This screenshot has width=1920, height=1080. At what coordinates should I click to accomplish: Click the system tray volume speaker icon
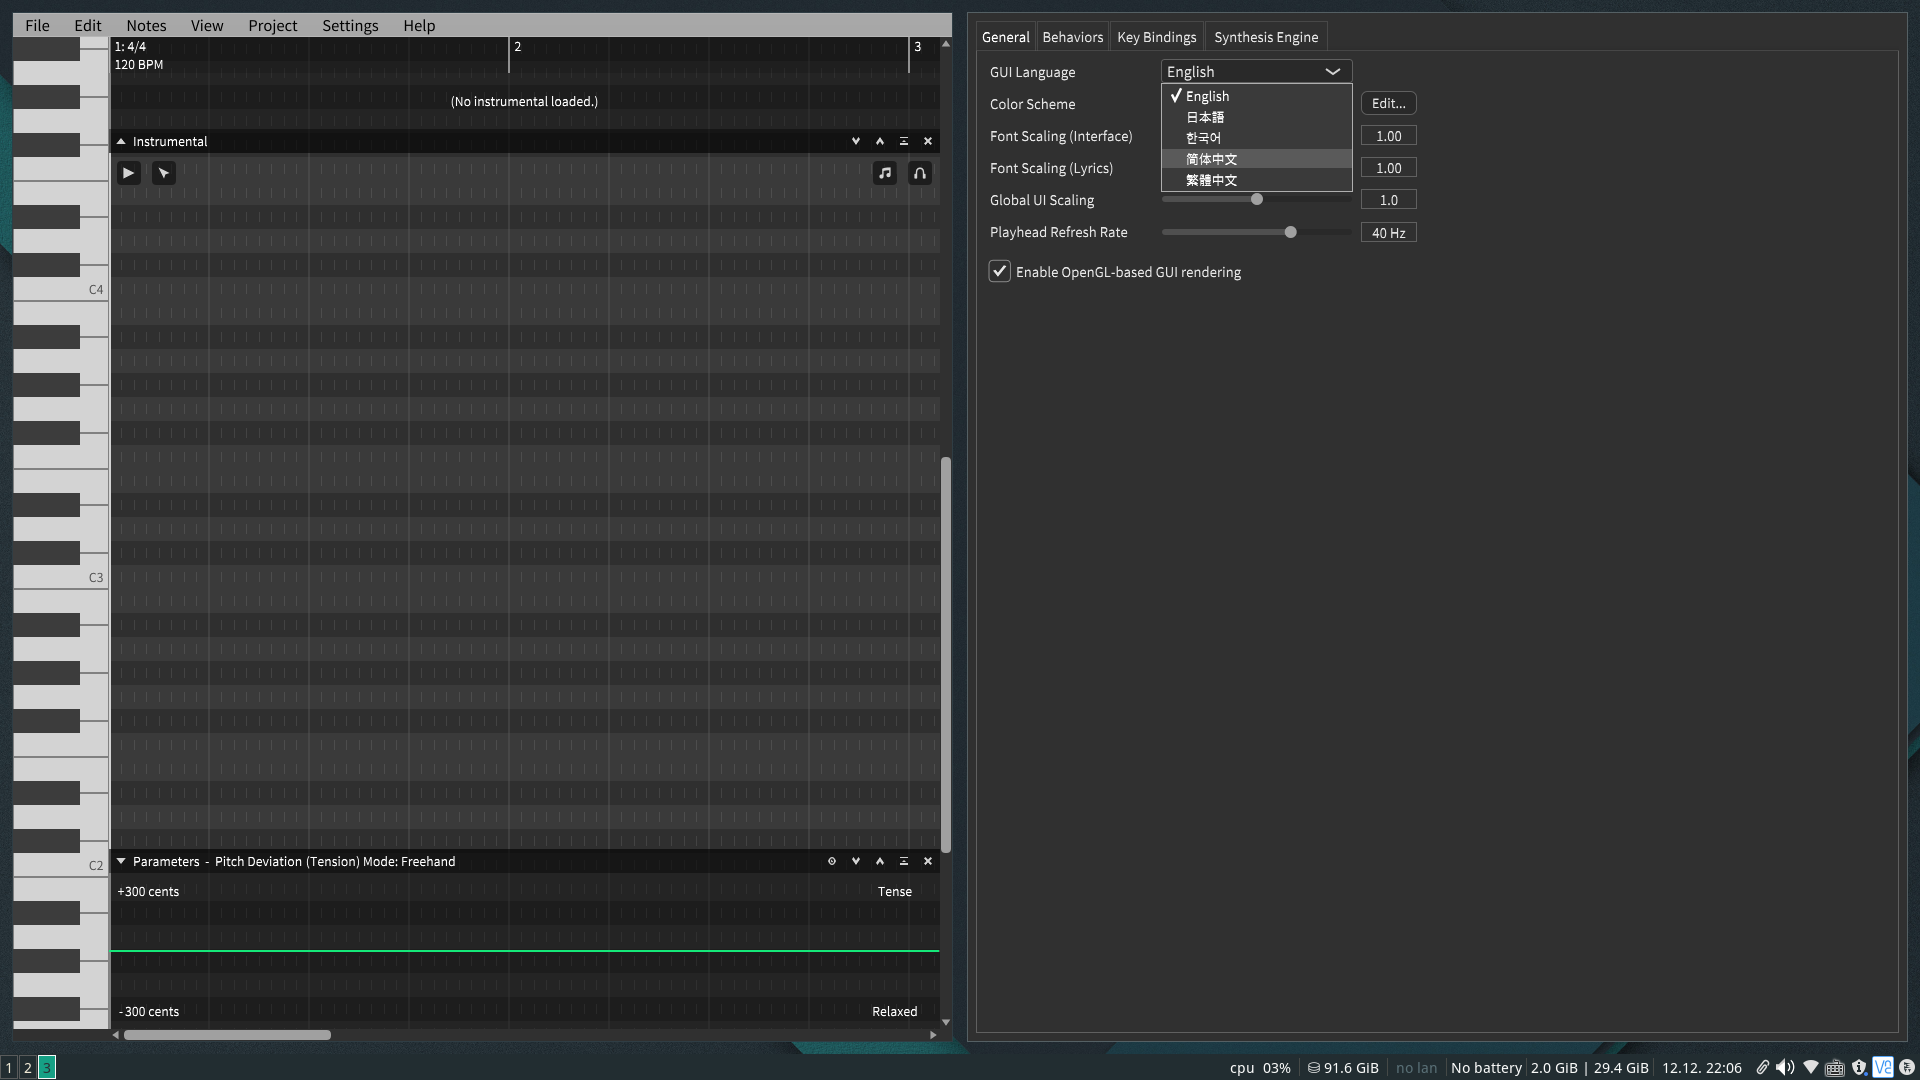pyautogui.click(x=1785, y=1067)
